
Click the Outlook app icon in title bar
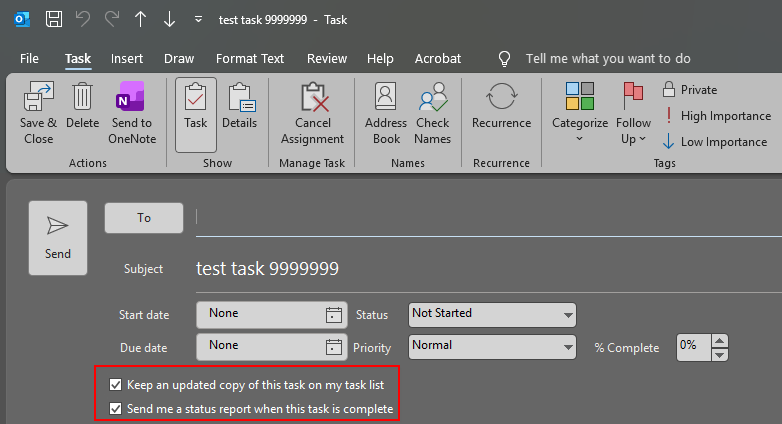pyautogui.click(x=22, y=19)
